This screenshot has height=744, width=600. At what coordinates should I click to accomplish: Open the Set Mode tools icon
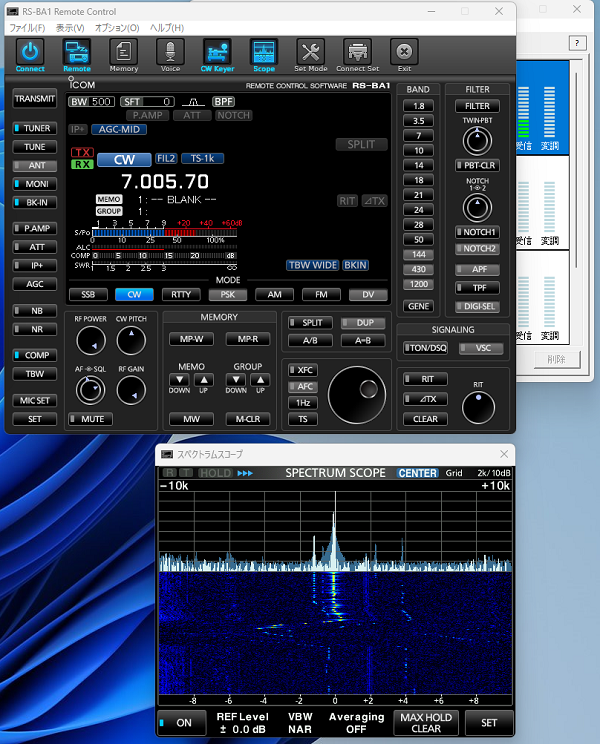point(311,52)
